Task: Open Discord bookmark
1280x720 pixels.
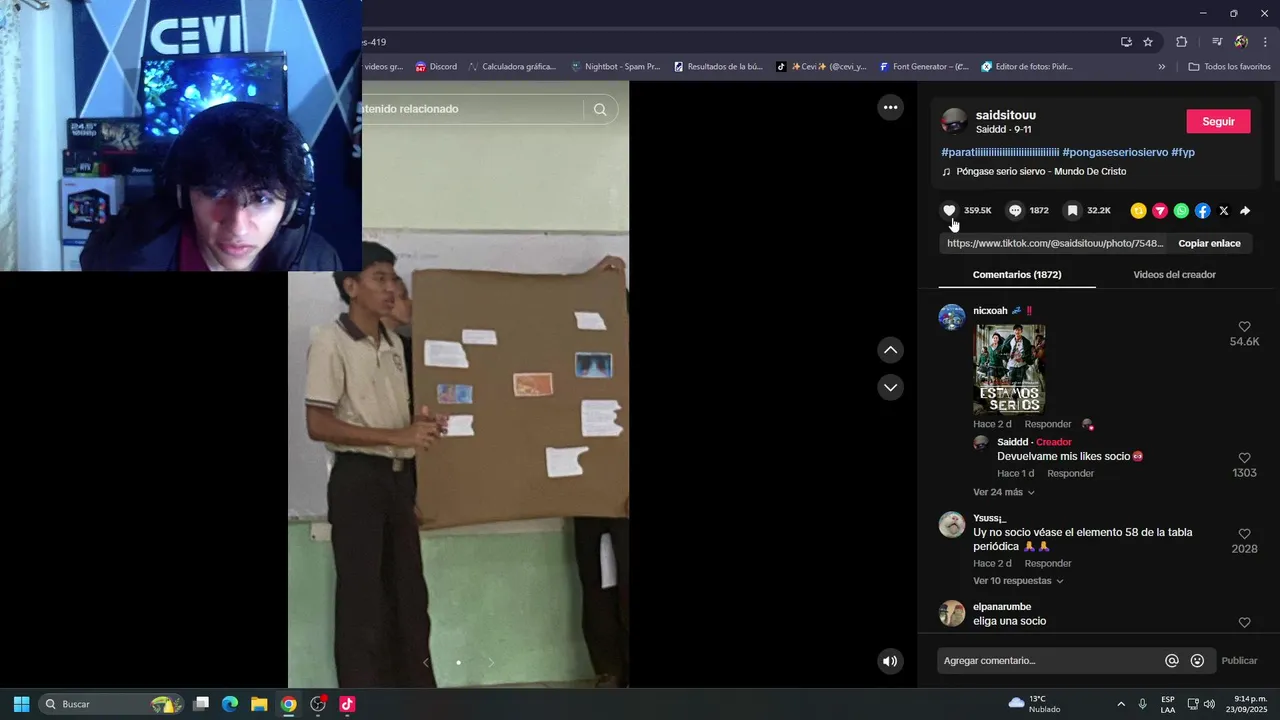Action: coord(436,67)
